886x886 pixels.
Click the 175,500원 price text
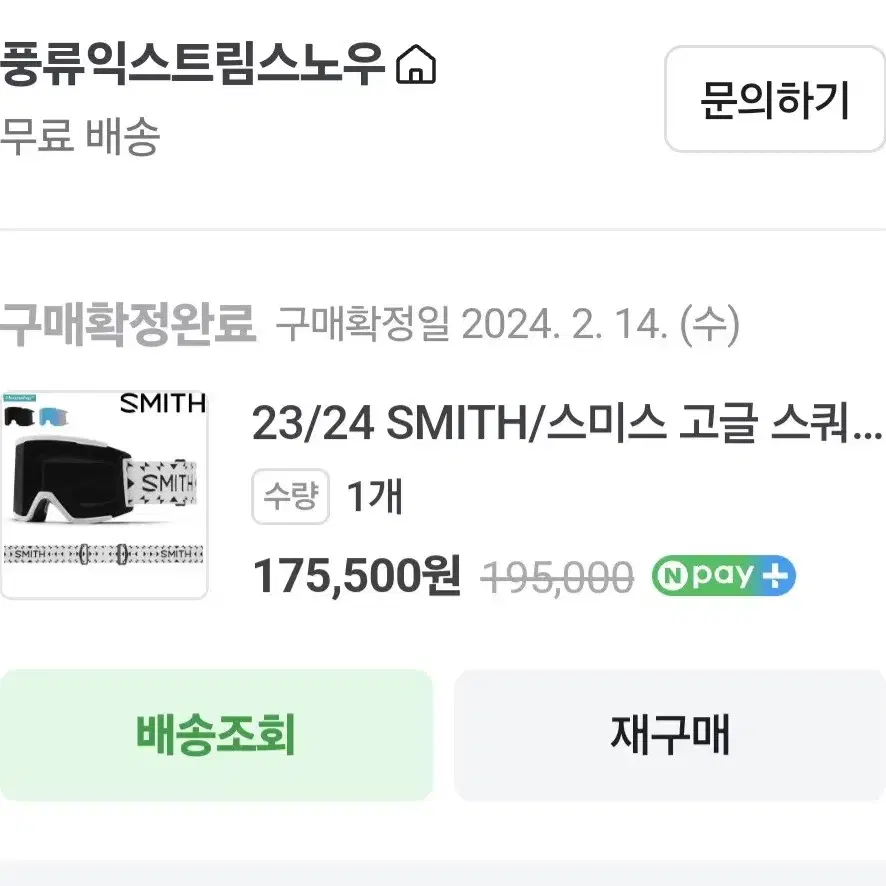(357, 576)
